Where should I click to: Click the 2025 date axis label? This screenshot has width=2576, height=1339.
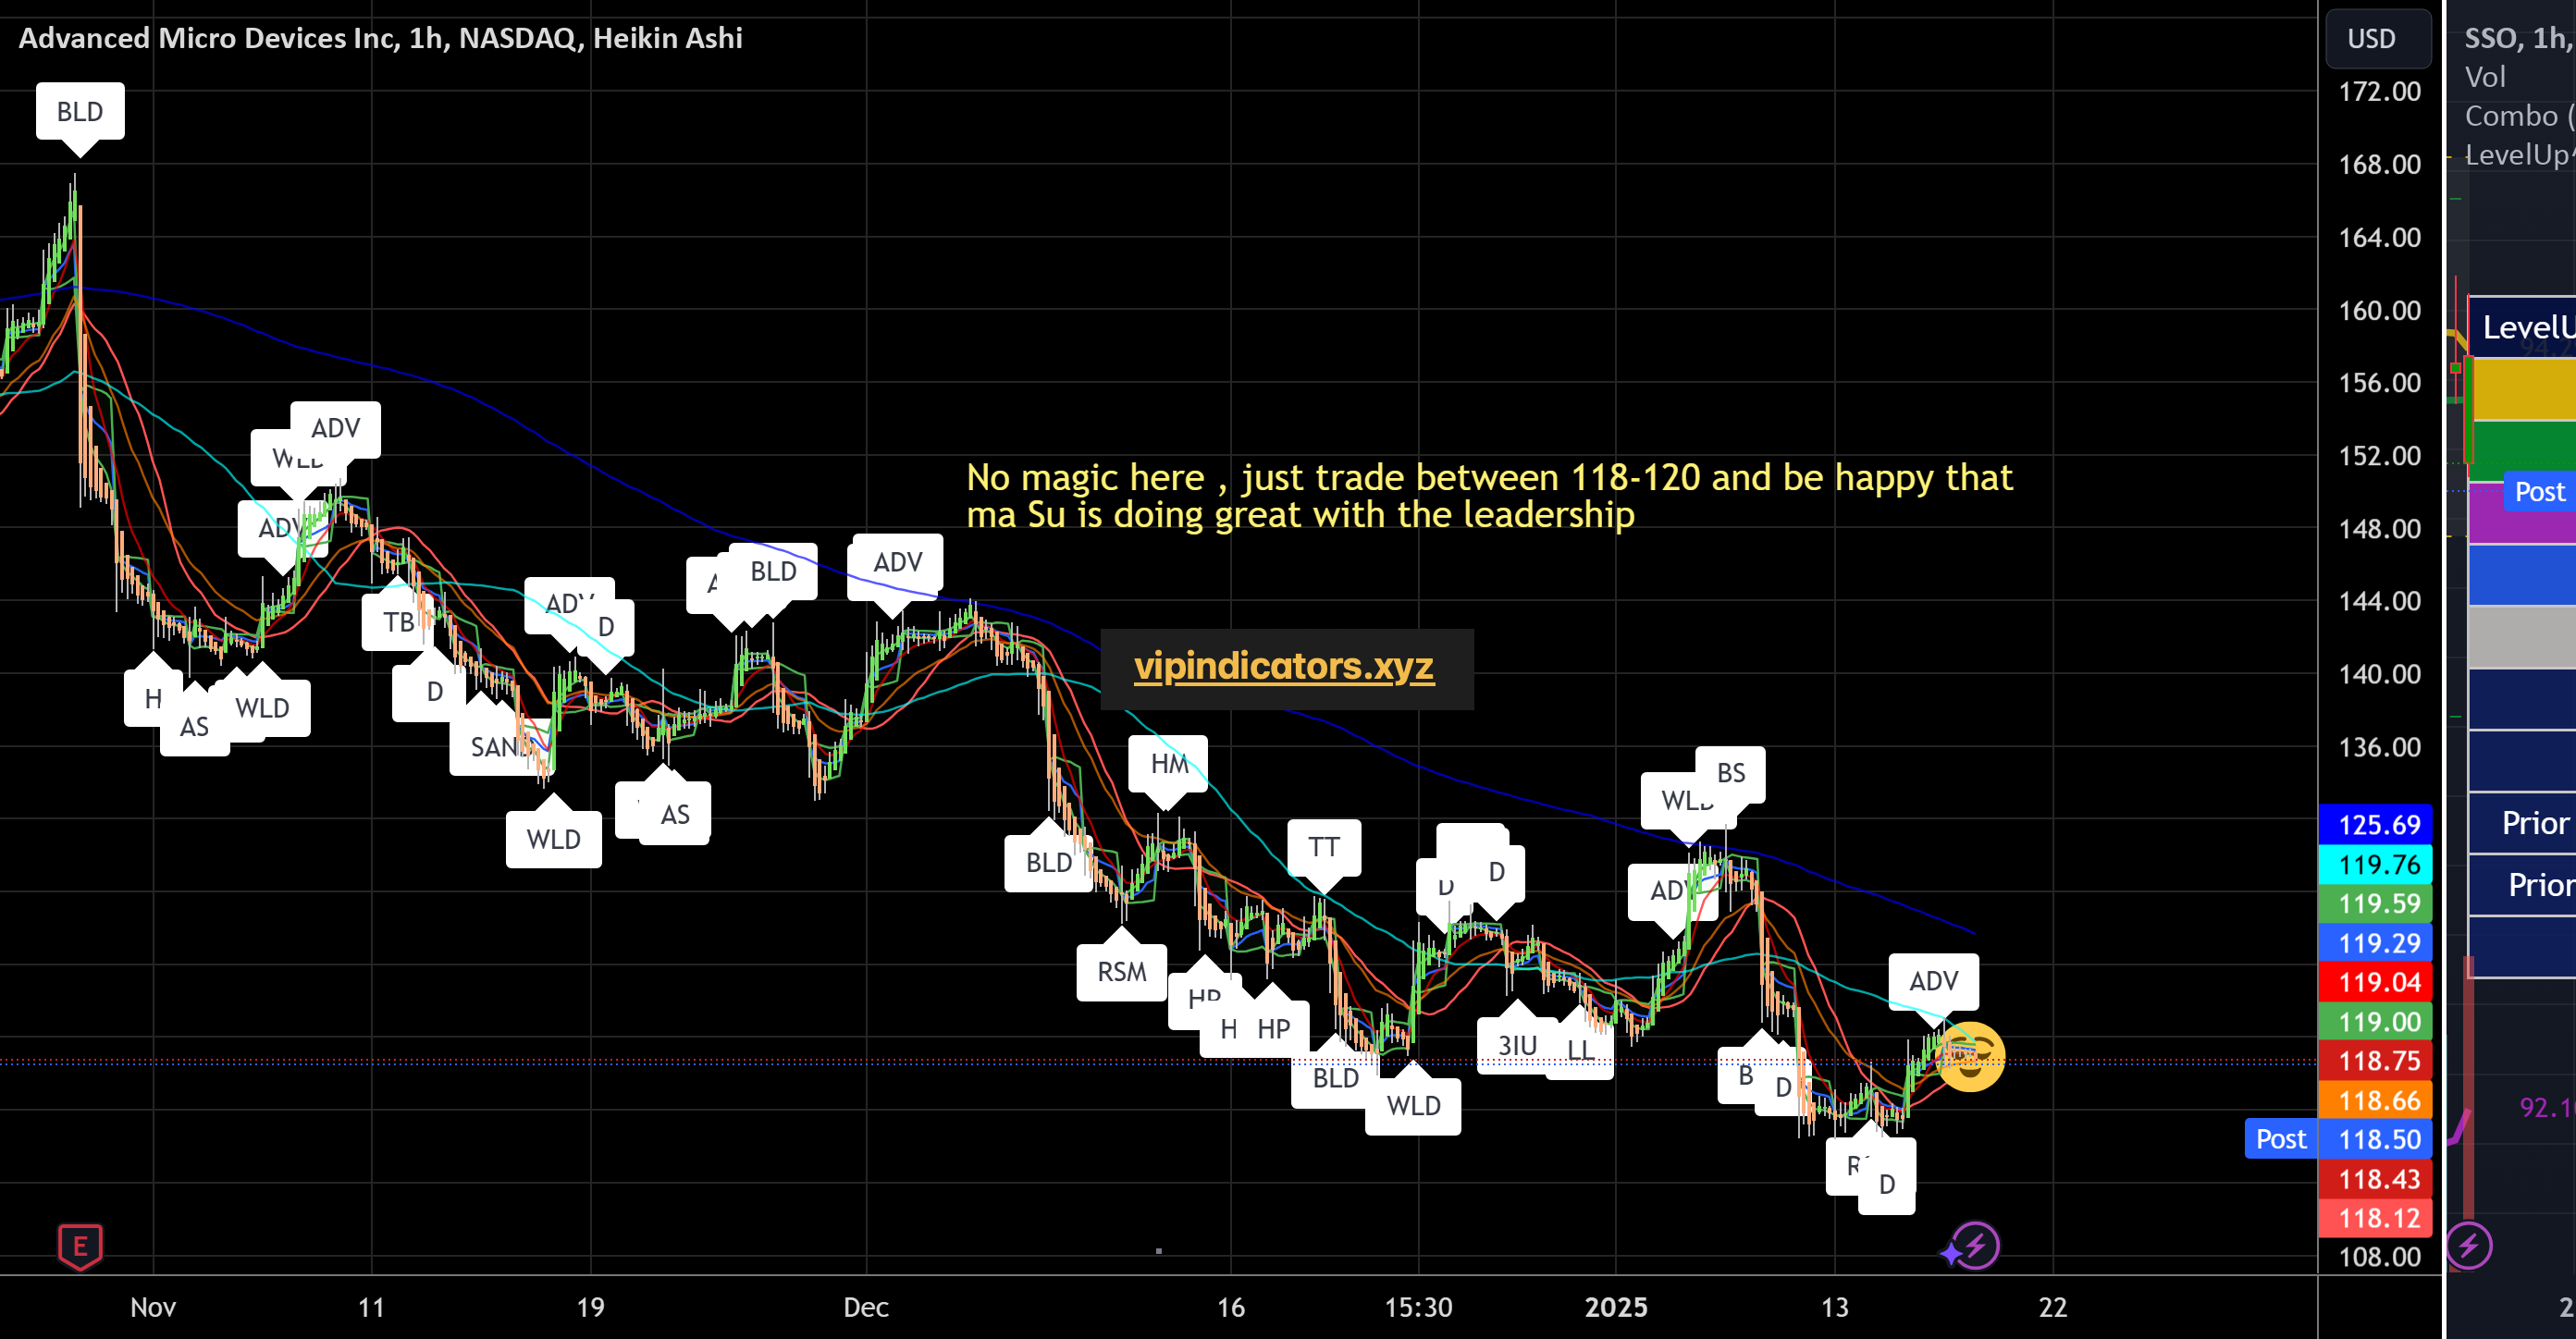click(x=1616, y=1307)
